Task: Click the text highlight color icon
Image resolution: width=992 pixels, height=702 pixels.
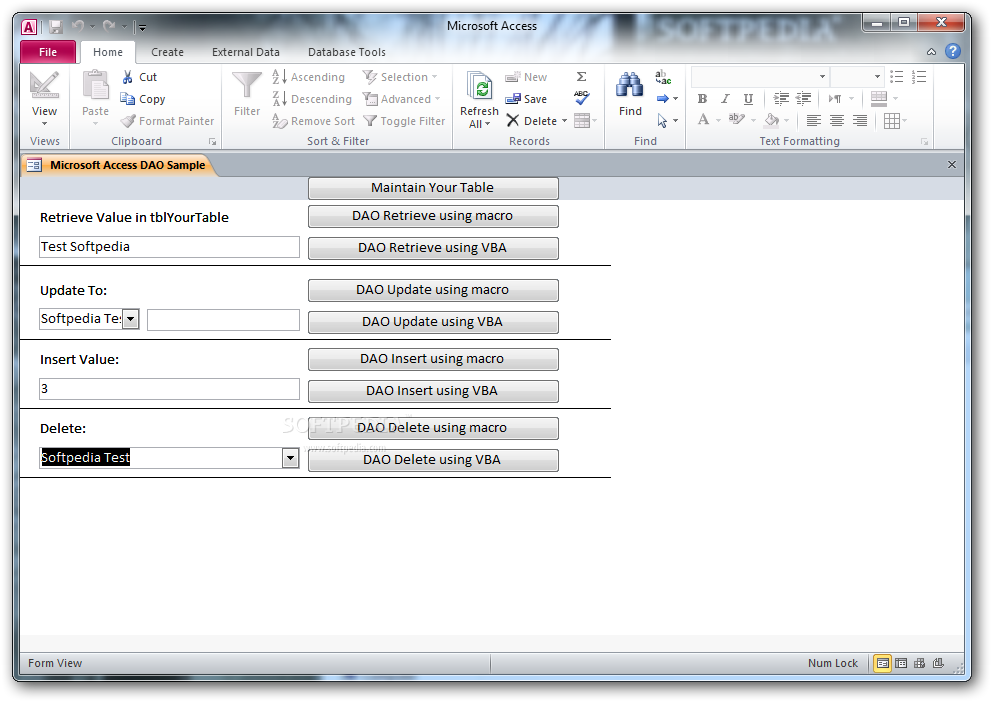Action: pos(736,119)
